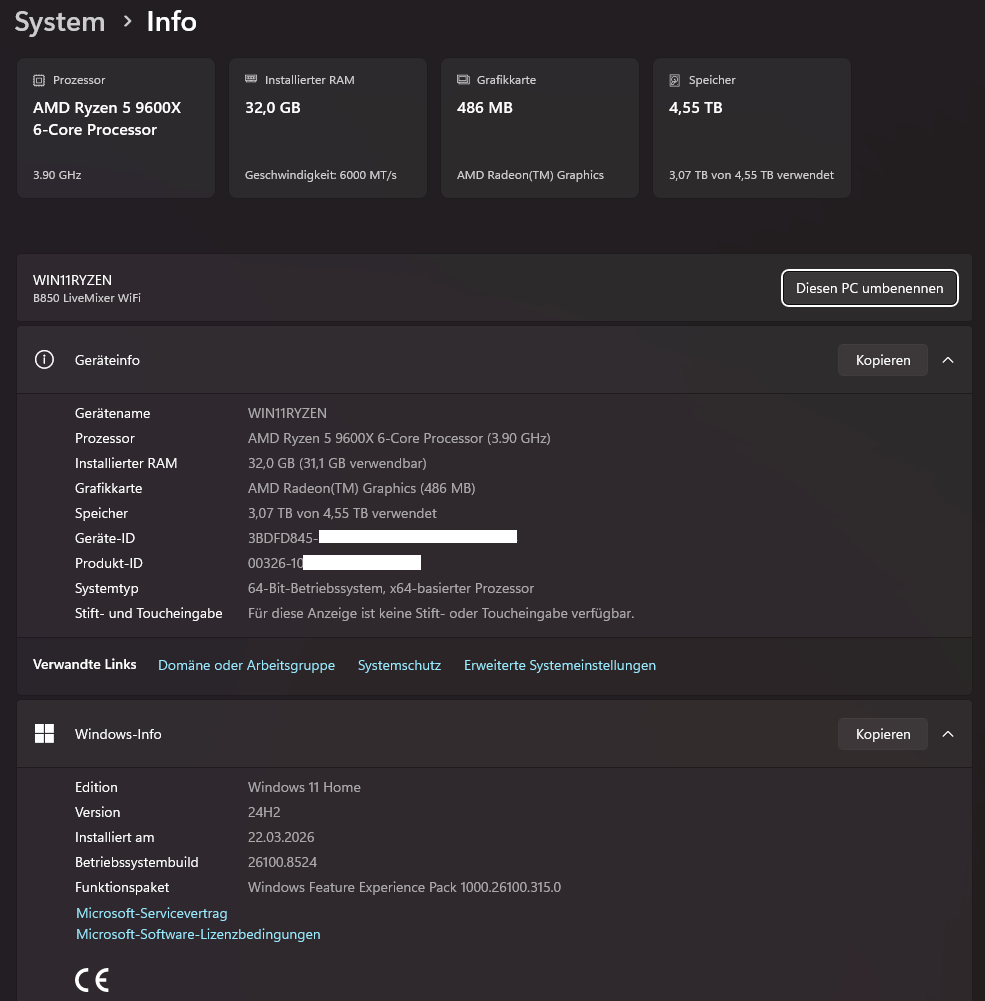
Task: Click the Verwandte Links label
Action: click(x=84, y=665)
